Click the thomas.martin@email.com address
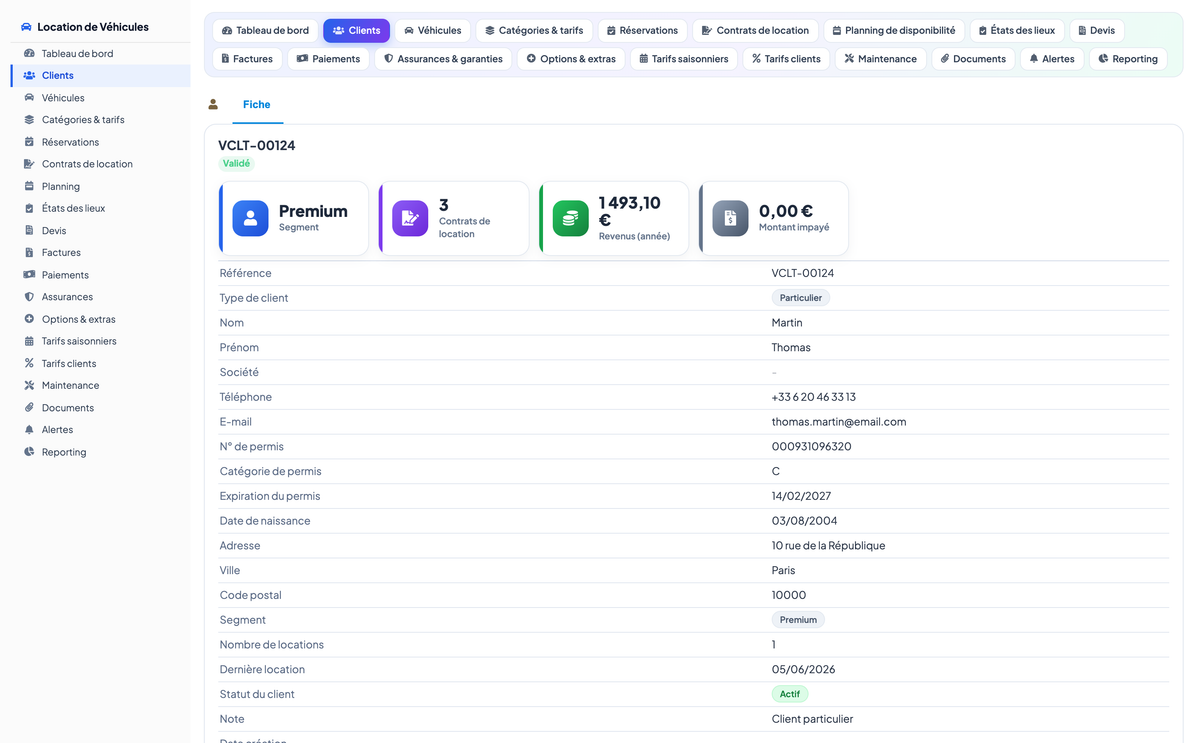The image size is (1200, 743). pyautogui.click(x=838, y=422)
